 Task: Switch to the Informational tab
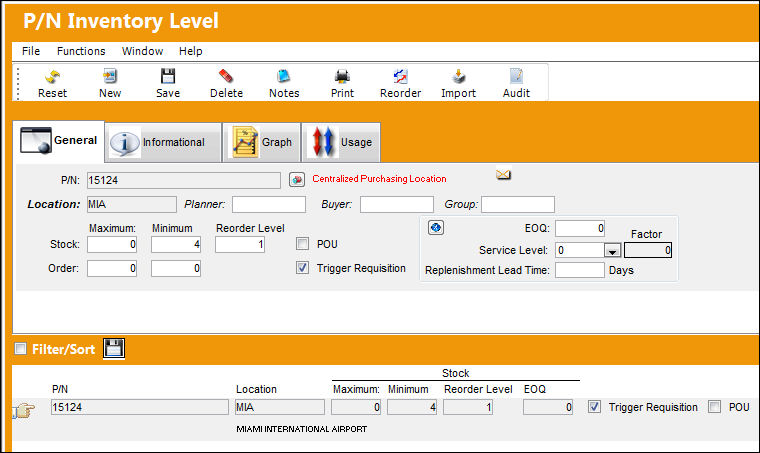point(163,142)
